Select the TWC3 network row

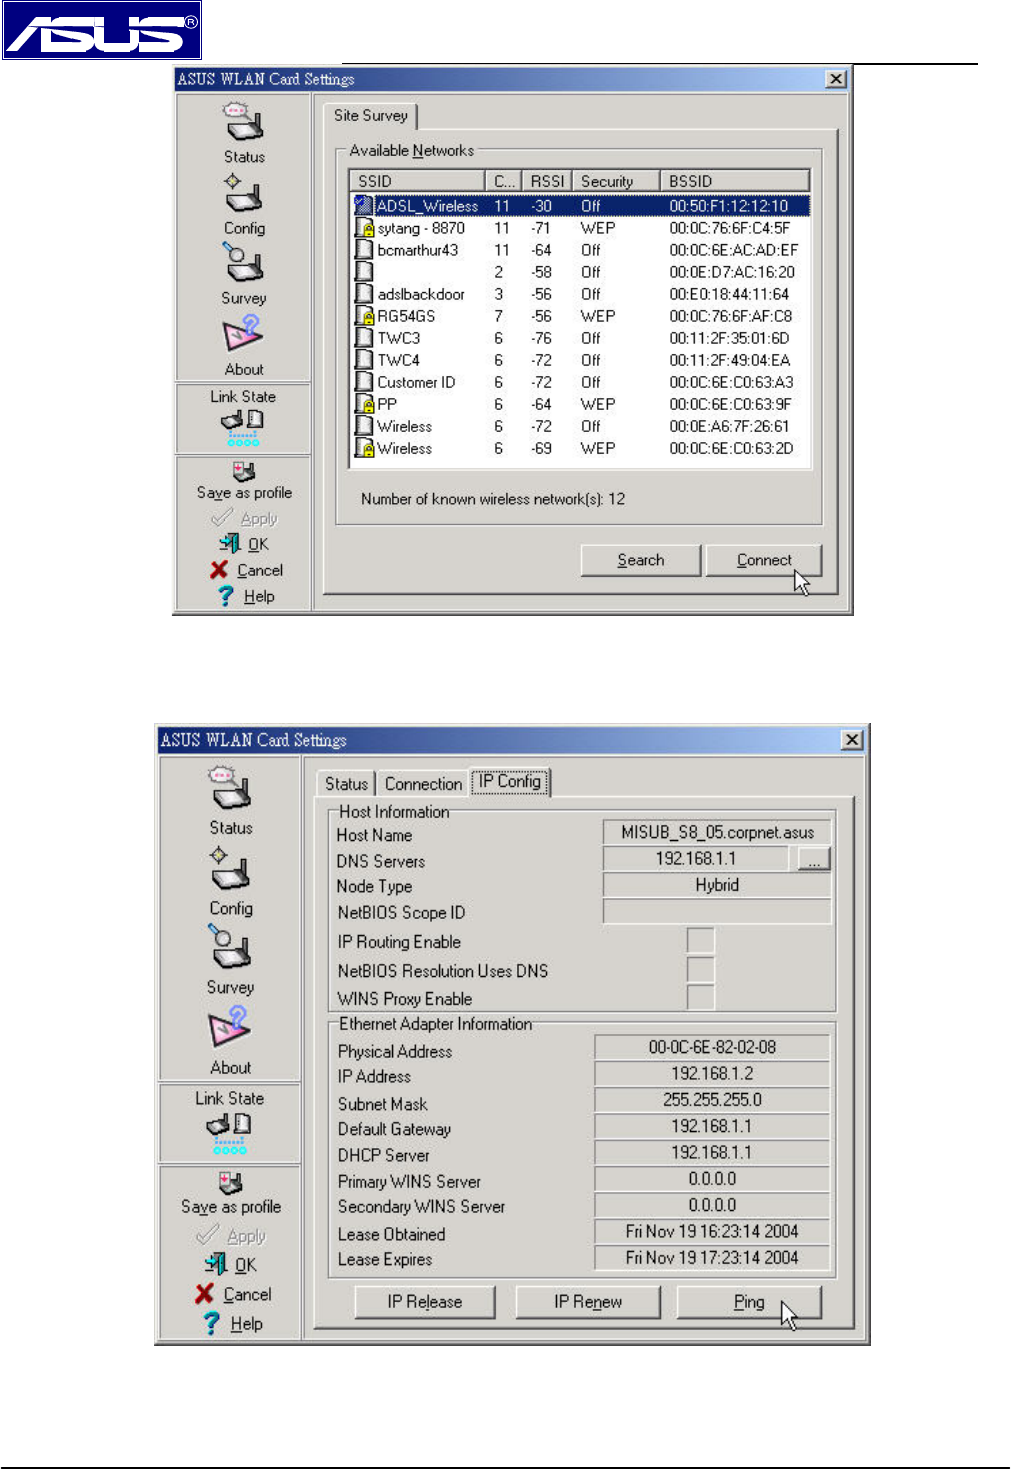[581, 338]
